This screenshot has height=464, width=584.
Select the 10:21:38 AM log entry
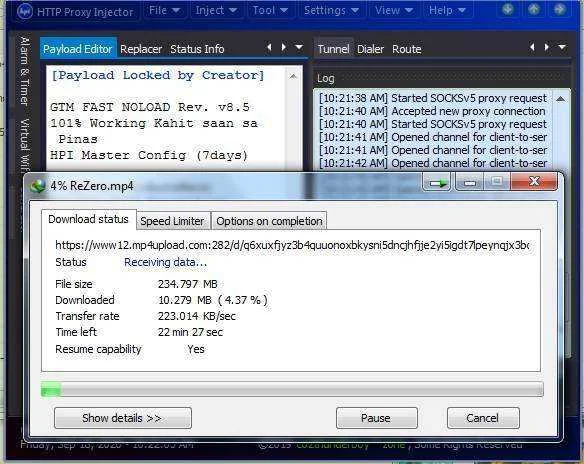tap(433, 98)
